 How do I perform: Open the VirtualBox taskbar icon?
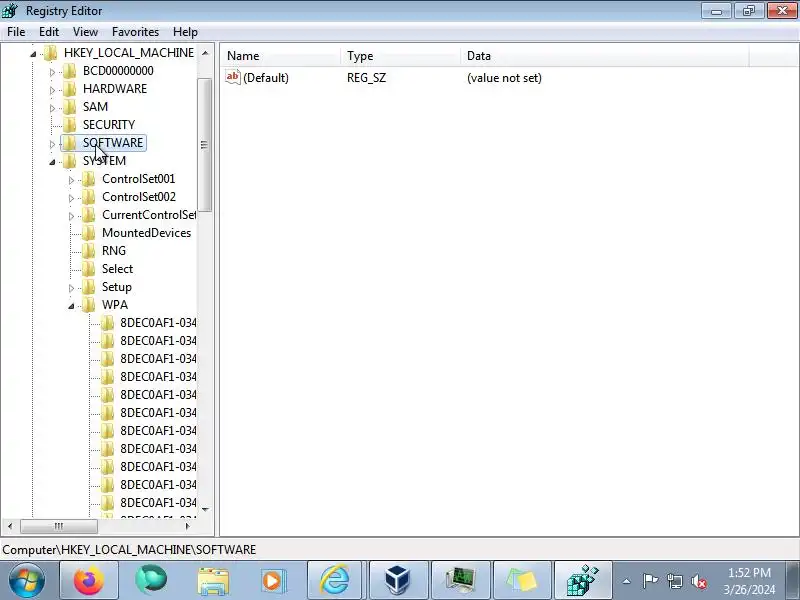[x=397, y=580]
